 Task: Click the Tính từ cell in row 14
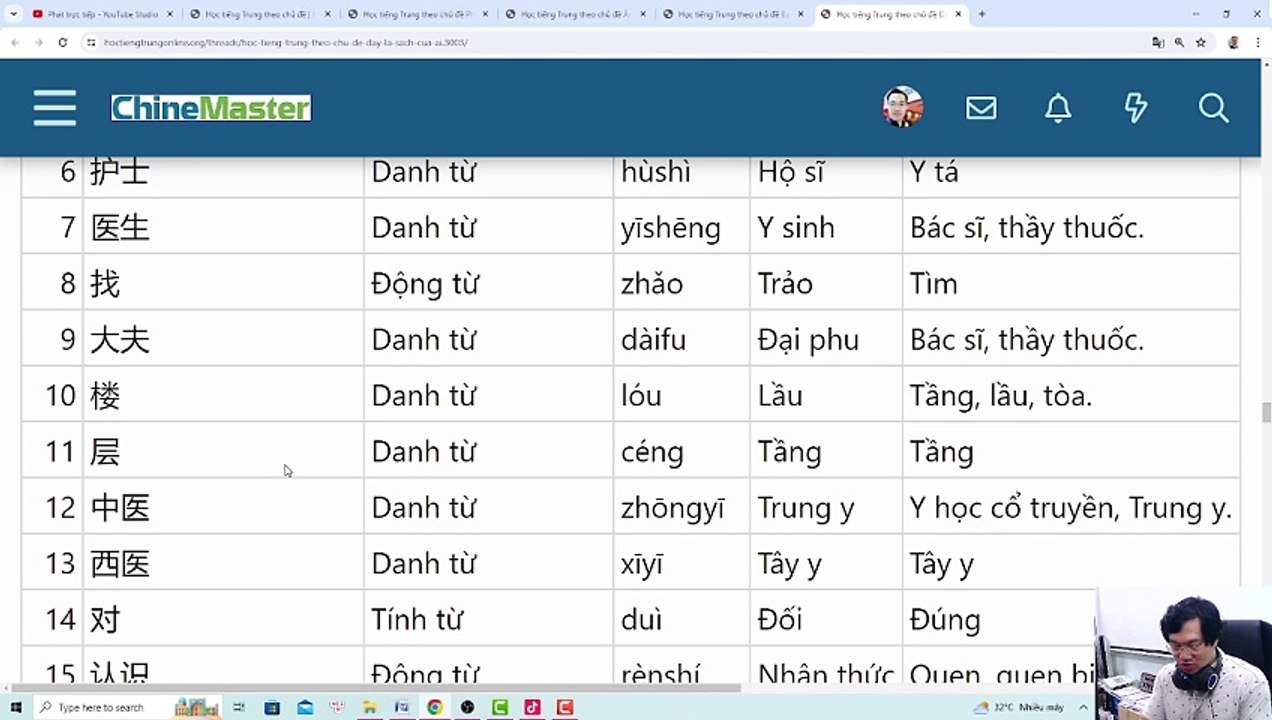488,620
